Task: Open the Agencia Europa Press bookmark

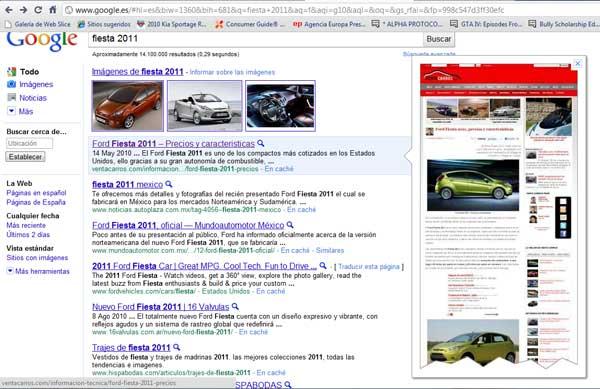Action: click(329, 24)
